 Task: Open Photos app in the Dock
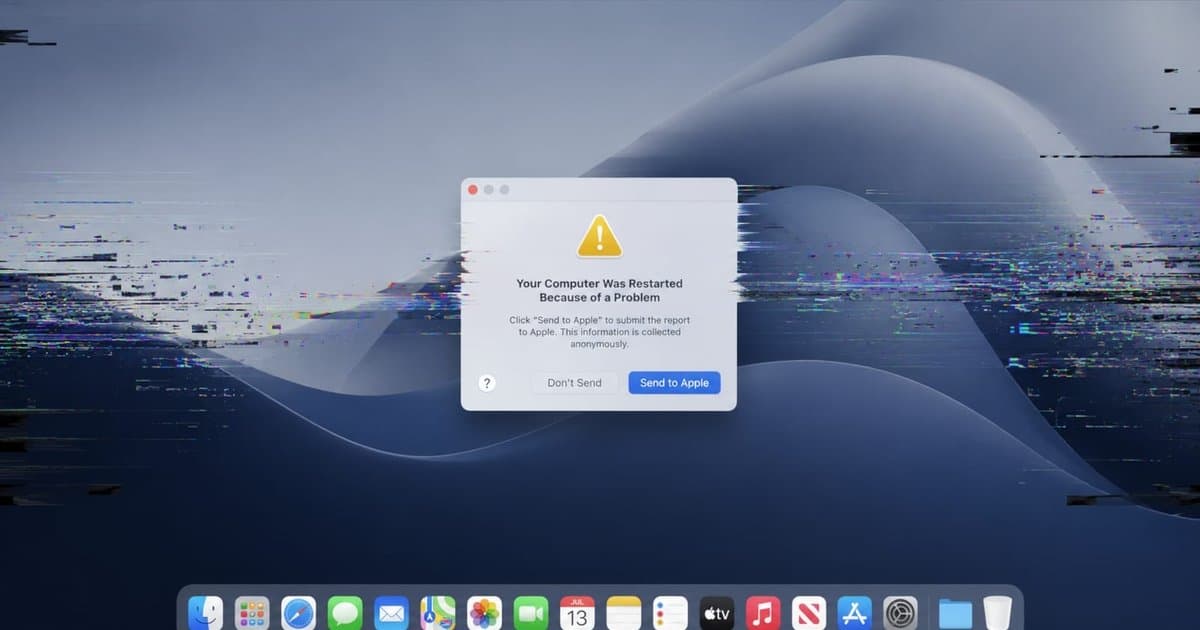485,613
